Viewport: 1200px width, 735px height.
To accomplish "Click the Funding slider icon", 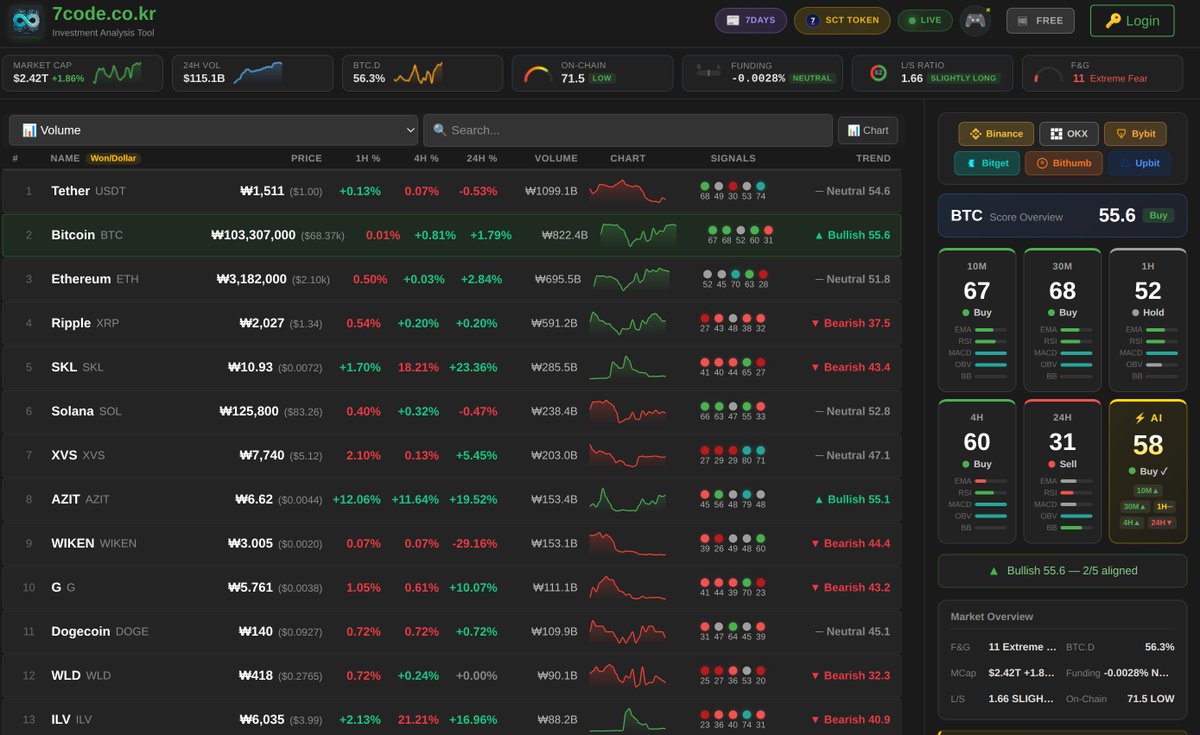I will [708, 72].
